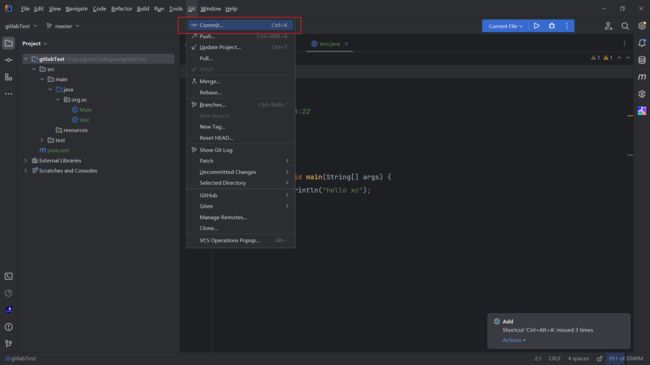650x365 pixels.
Task: Close the test.java editor tab
Action: click(346, 44)
